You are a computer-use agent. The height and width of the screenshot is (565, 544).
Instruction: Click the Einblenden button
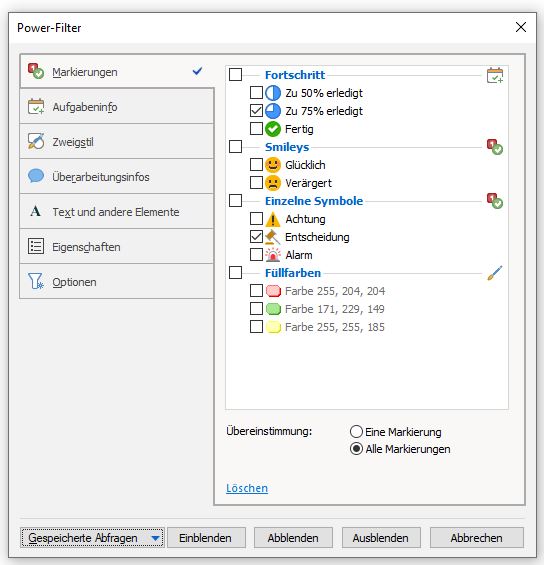coord(206,538)
